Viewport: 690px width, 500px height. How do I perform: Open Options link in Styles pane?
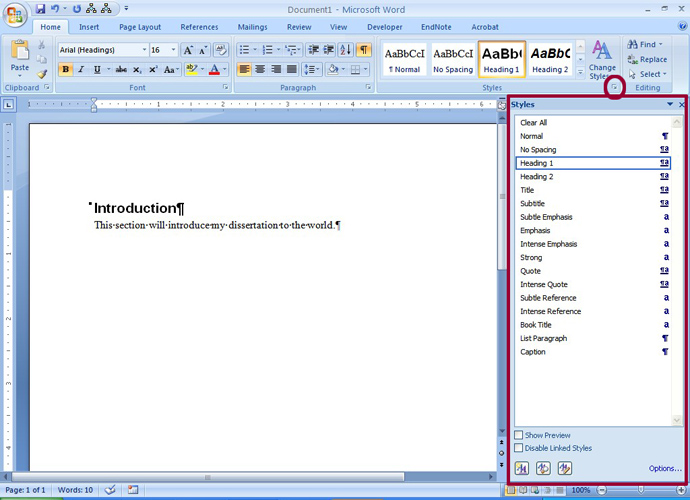click(x=665, y=468)
